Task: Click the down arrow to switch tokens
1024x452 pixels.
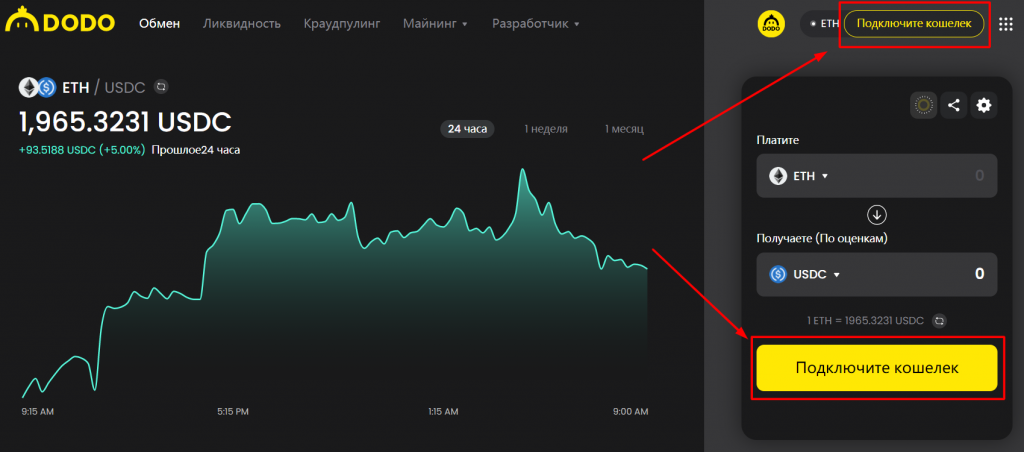Action: [876, 214]
